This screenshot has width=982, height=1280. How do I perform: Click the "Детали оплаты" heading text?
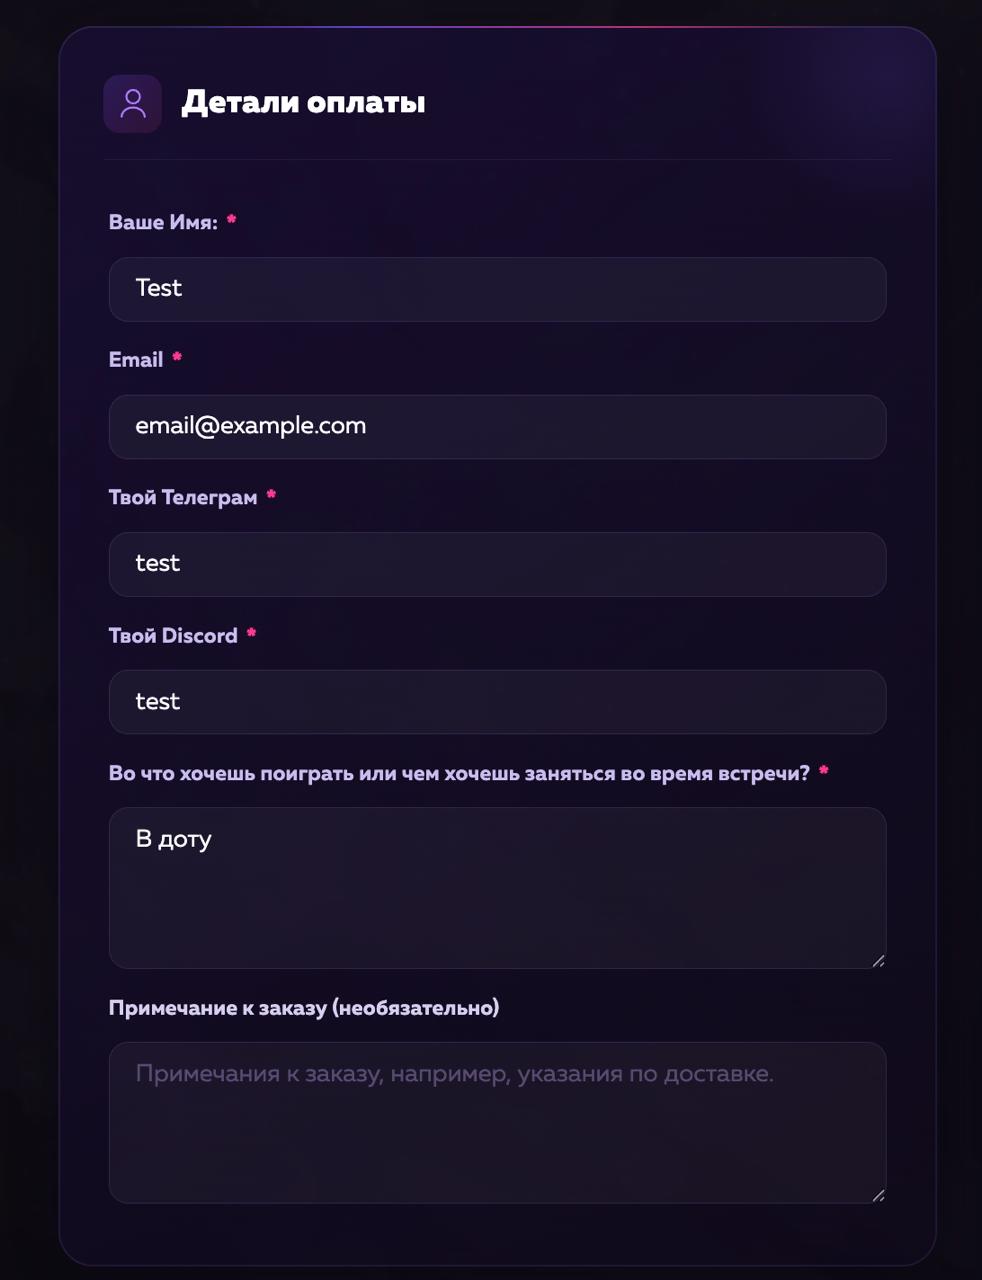tap(303, 102)
